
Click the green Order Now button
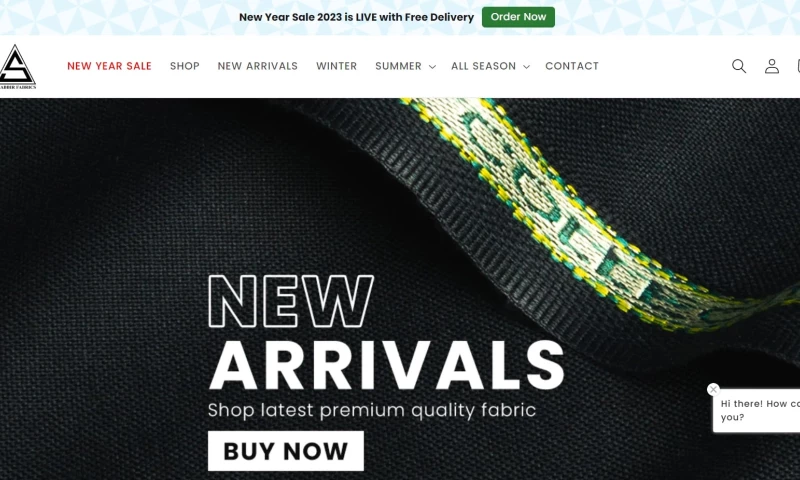pyautogui.click(x=518, y=17)
